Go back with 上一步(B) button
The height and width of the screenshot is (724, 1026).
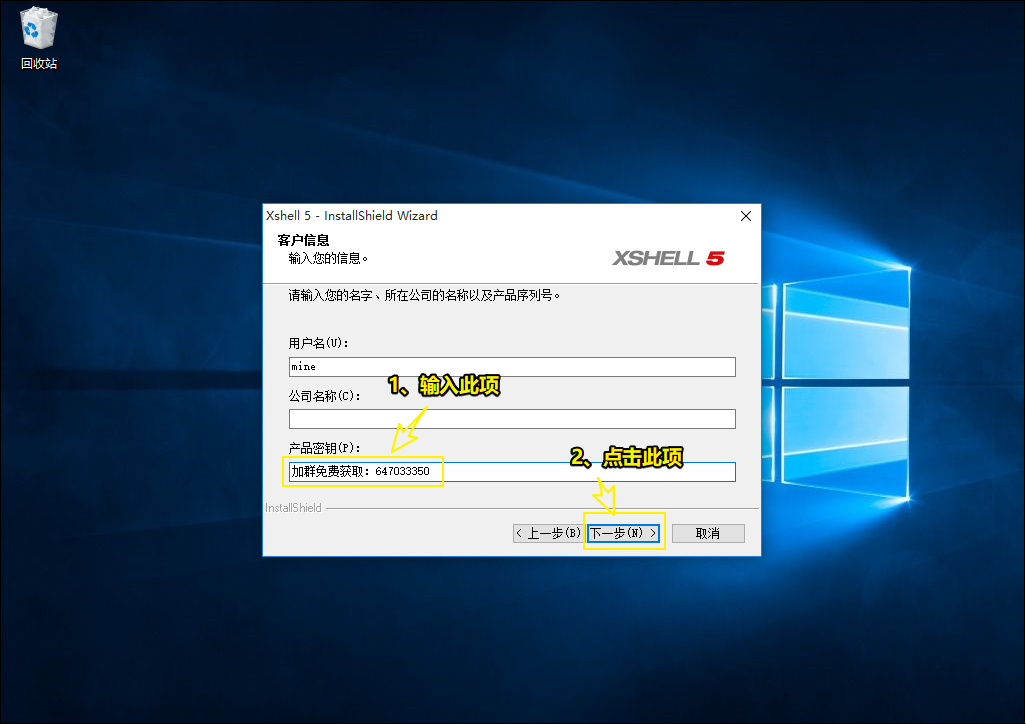[x=548, y=533]
